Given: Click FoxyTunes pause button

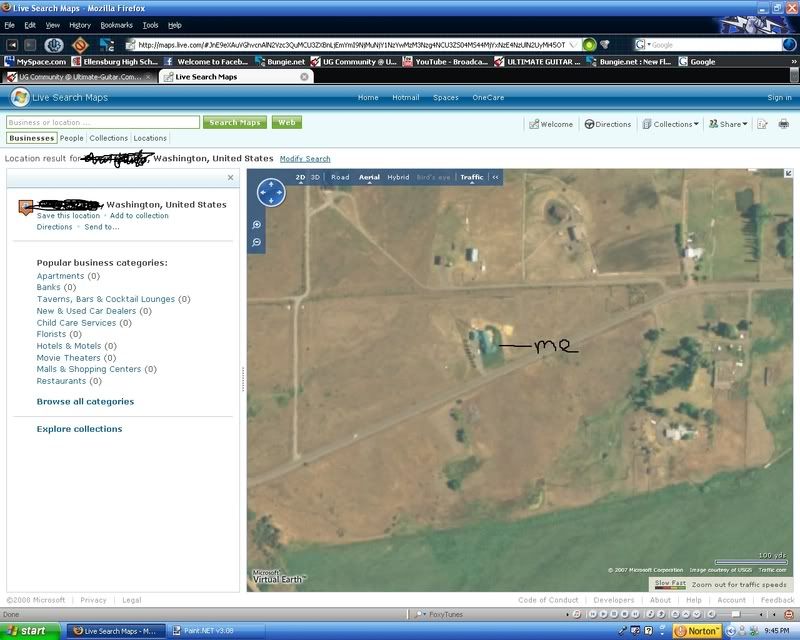Looking at the screenshot, I should pyautogui.click(x=614, y=614).
